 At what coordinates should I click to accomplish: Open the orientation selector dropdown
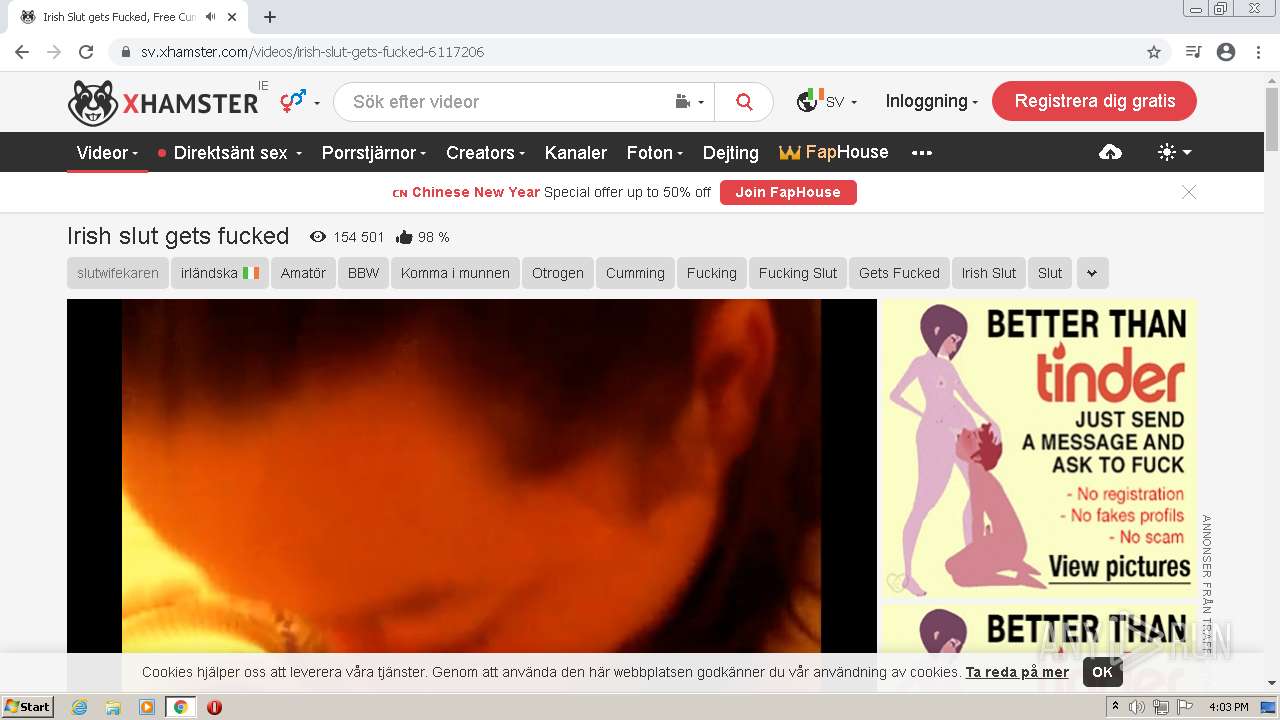tap(300, 101)
